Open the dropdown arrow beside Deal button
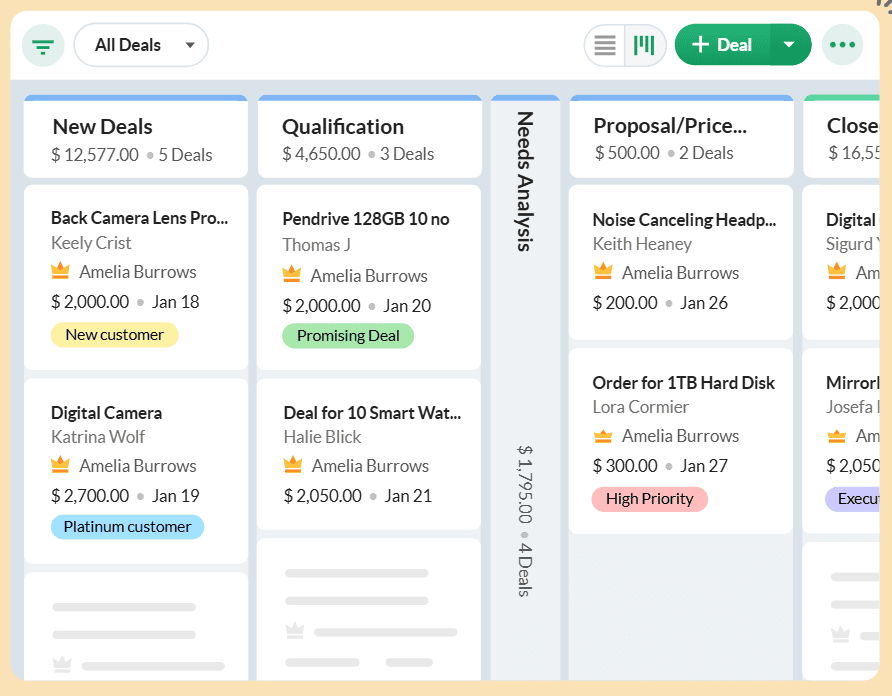Image resolution: width=892 pixels, height=696 pixels. (790, 45)
